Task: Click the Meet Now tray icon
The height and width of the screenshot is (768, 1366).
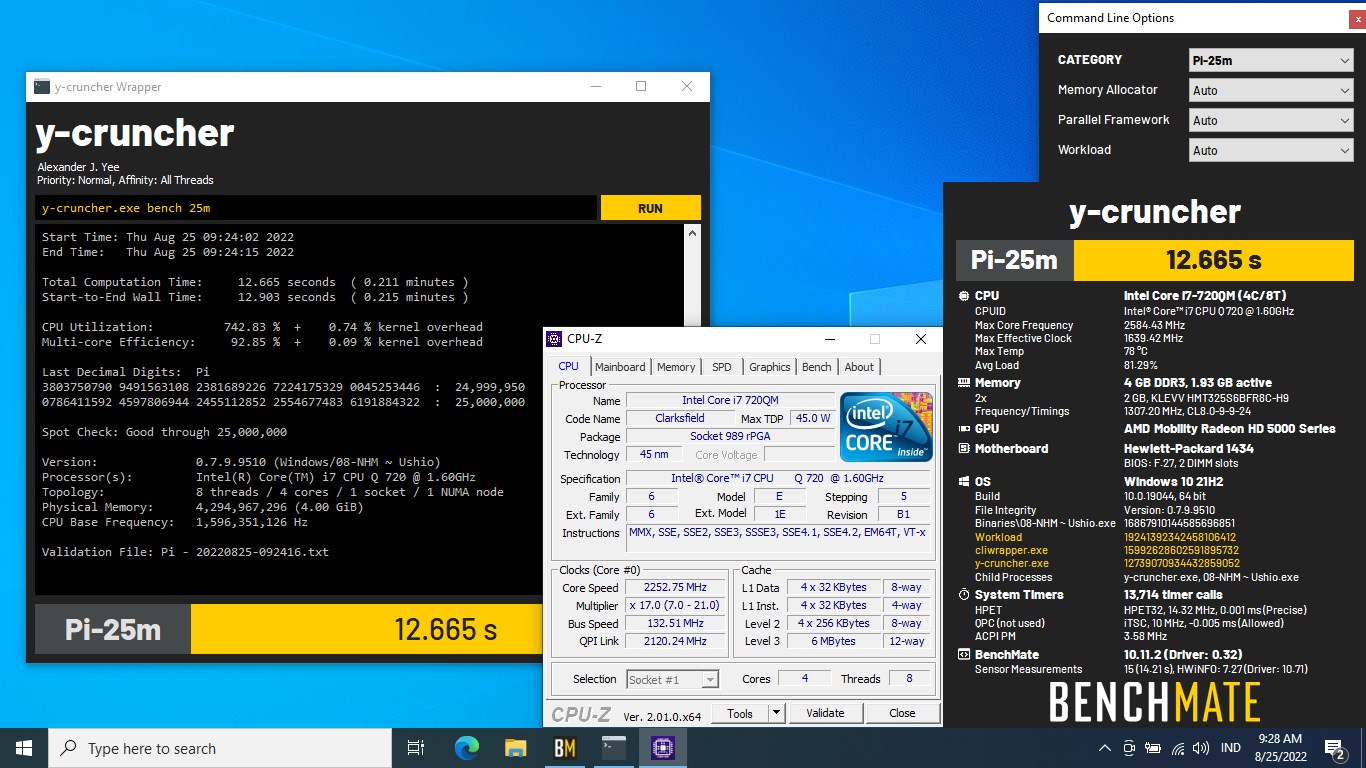Action: 1129,748
